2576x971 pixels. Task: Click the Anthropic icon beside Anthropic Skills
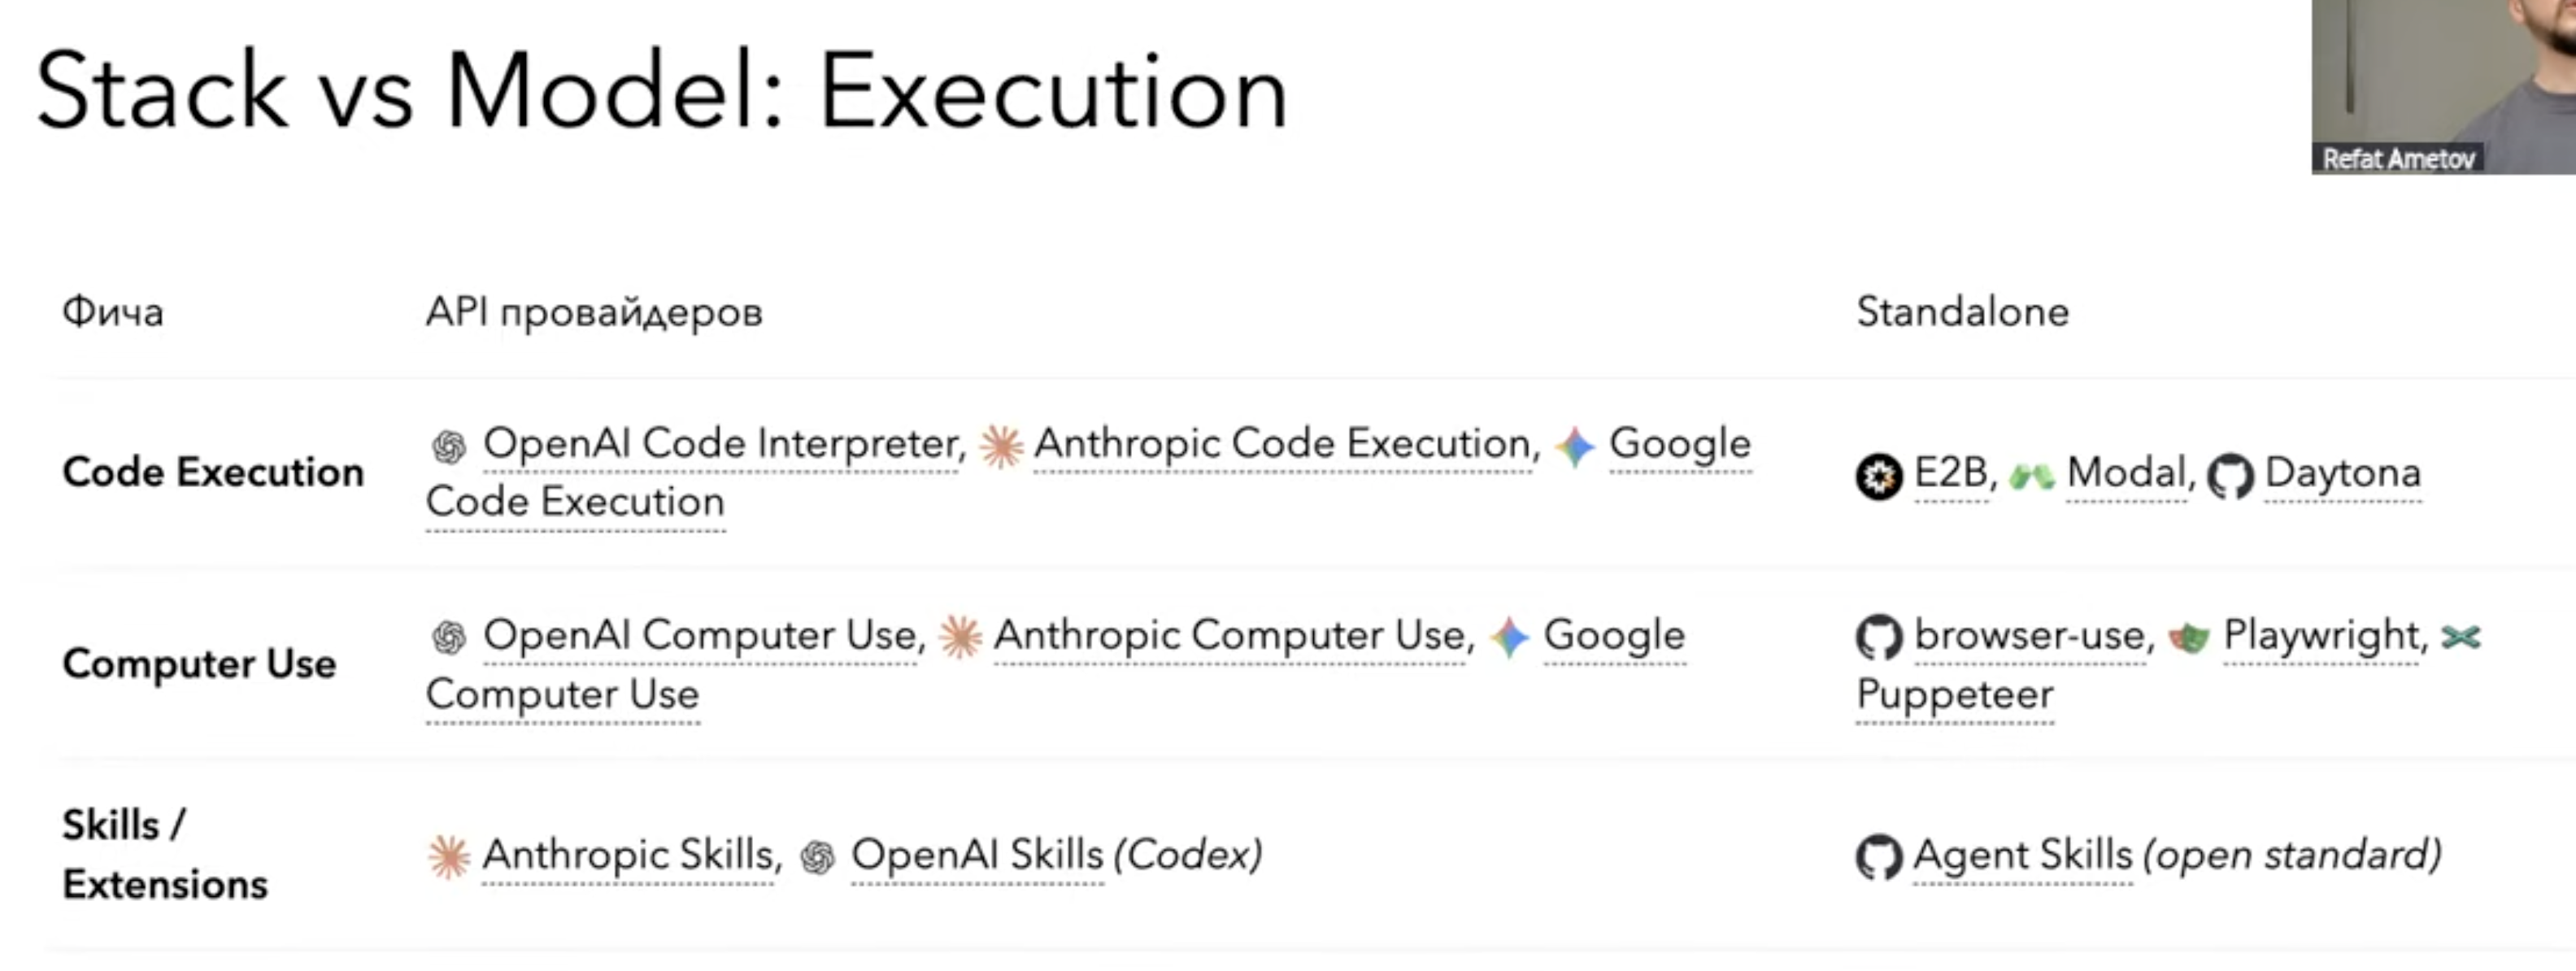click(x=449, y=857)
